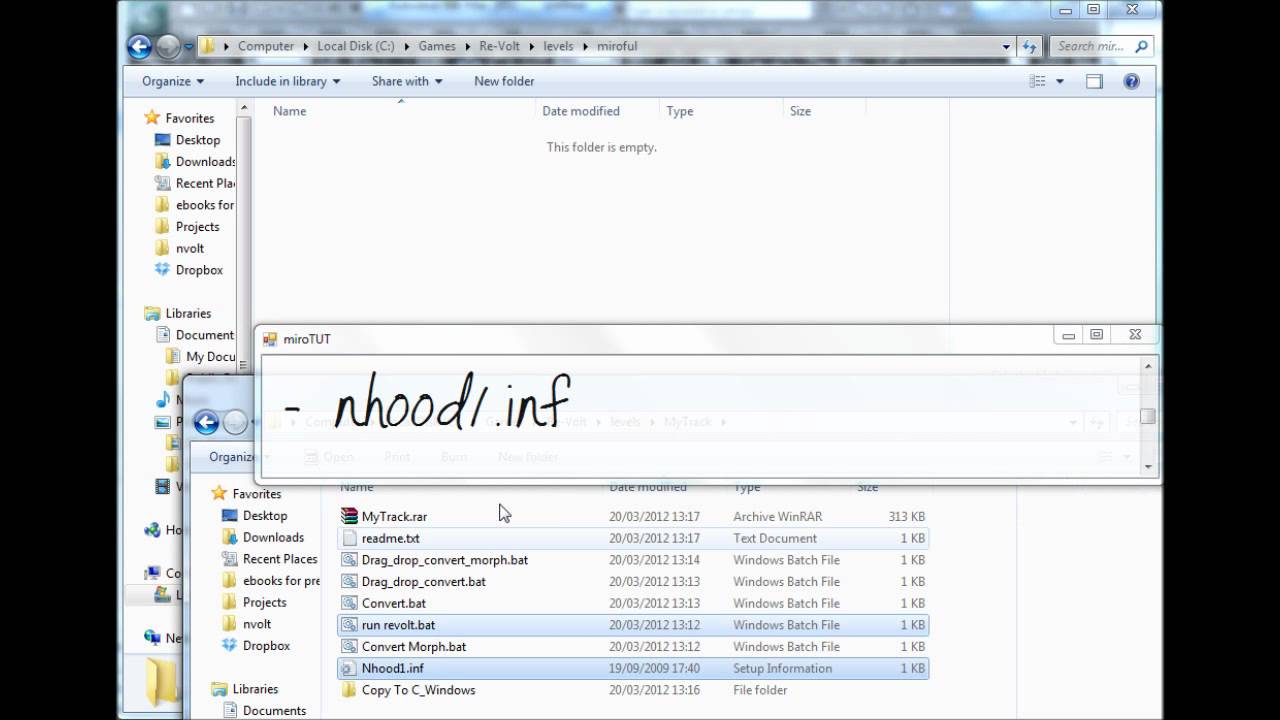Image resolution: width=1280 pixels, height=720 pixels.
Task: Open the Share with menu
Action: (x=407, y=81)
